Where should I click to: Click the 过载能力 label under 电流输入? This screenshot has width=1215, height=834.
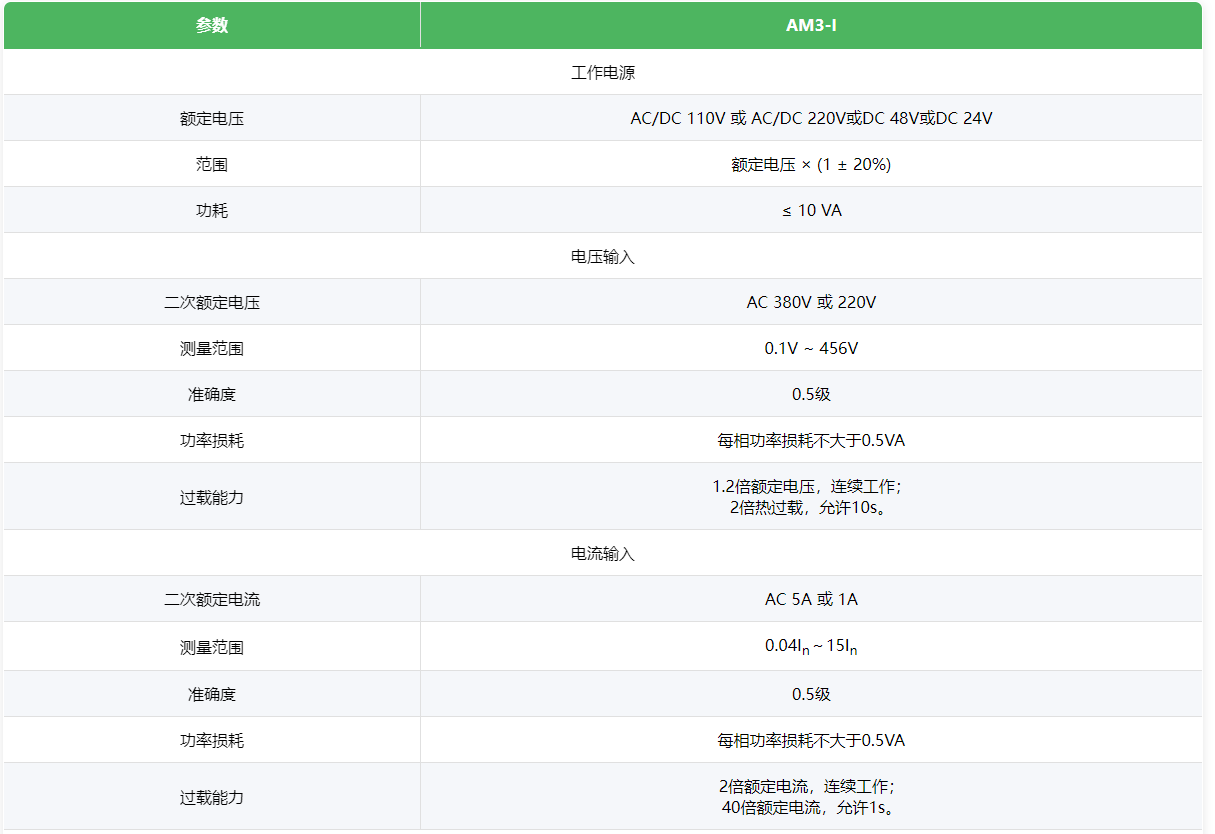pos(212,797)
